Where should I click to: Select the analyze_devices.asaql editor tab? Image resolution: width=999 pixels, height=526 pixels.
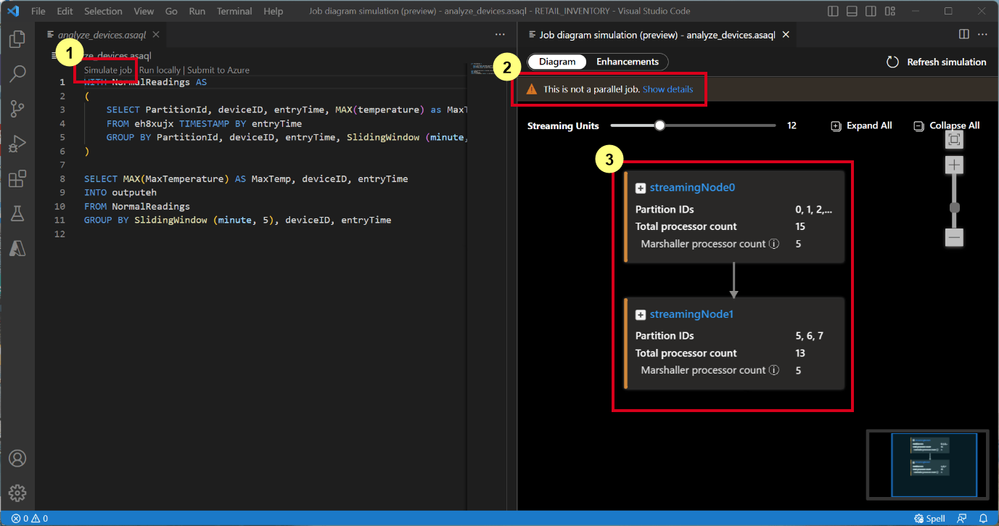(x=102, y=34)
